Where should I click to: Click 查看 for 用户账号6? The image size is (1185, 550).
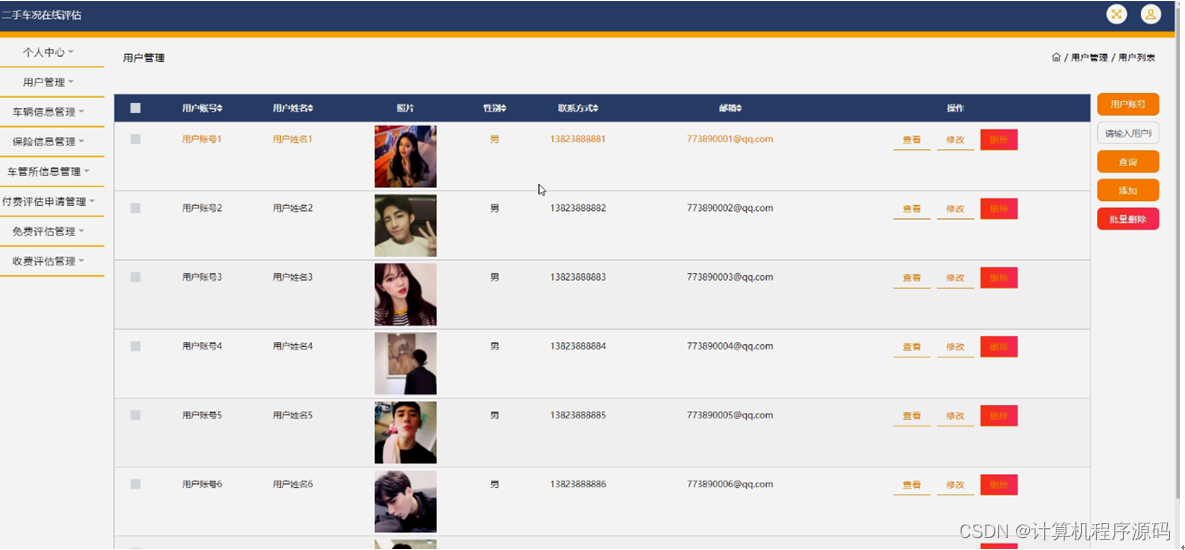pos(911,486)
